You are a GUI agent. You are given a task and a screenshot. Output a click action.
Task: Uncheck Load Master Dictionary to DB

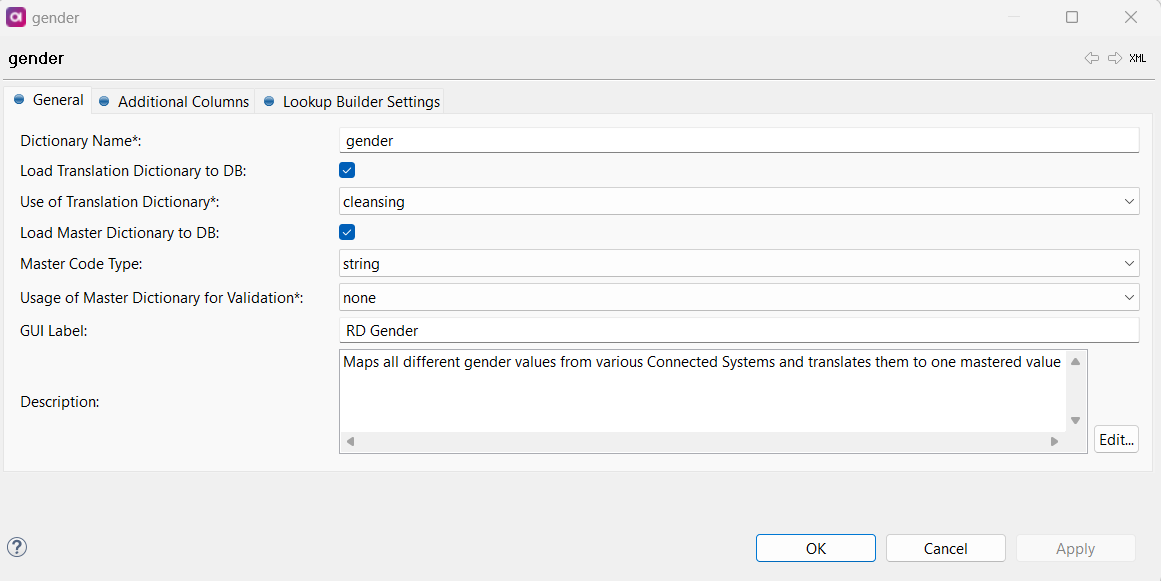coord(346,232)
